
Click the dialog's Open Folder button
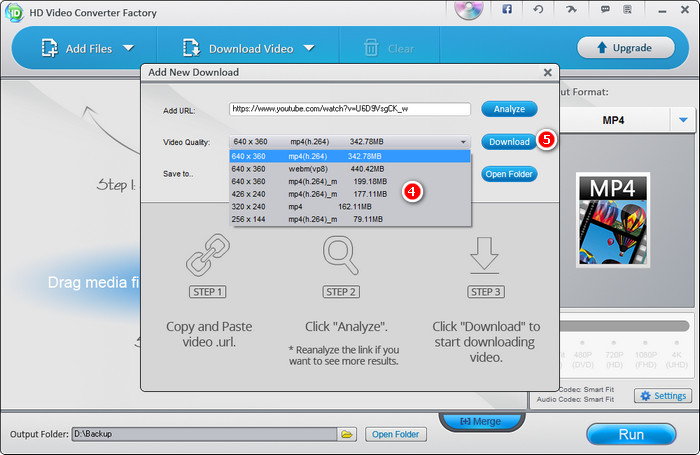click(509, 174)
